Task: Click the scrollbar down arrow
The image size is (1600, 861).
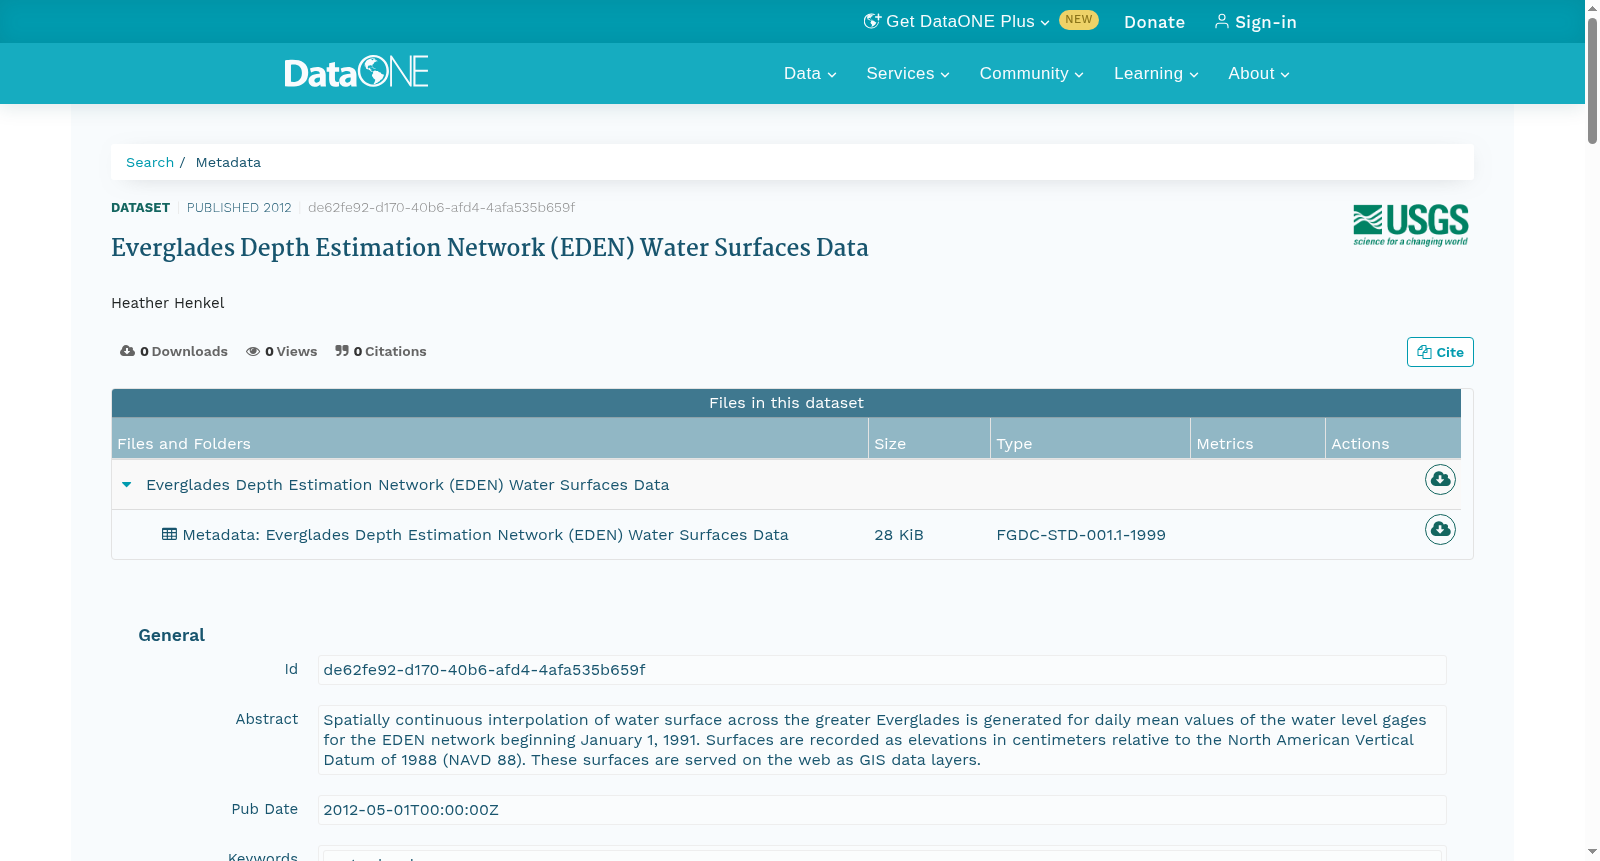Action: tap(1592, 852)
